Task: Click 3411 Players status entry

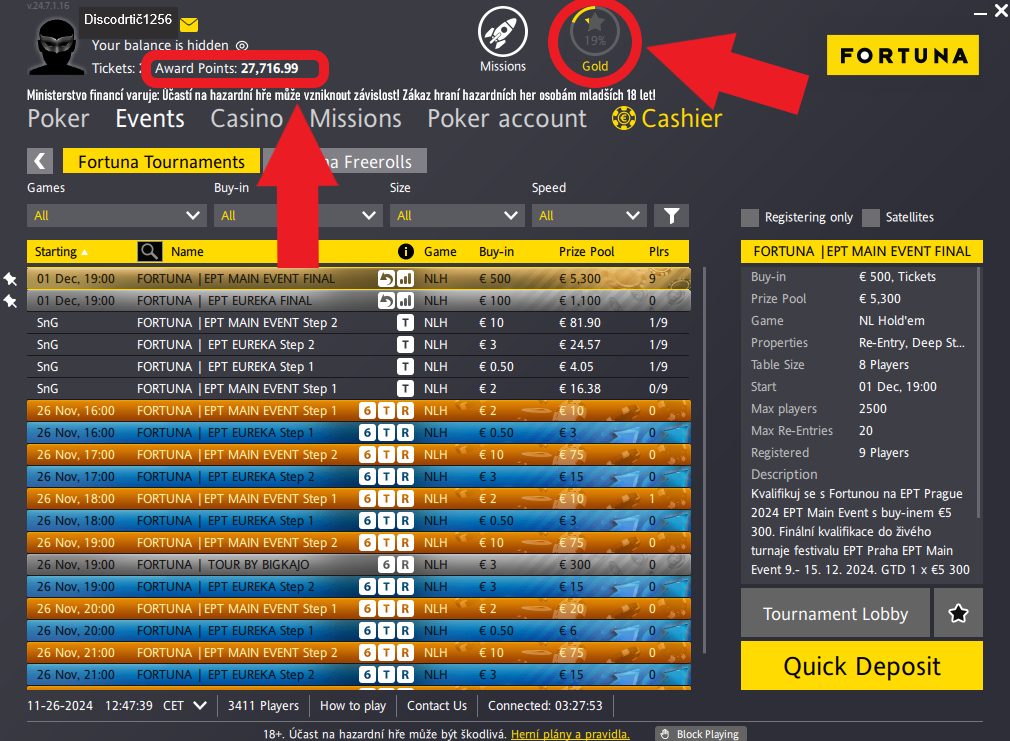Action: [x=263, y=706]
